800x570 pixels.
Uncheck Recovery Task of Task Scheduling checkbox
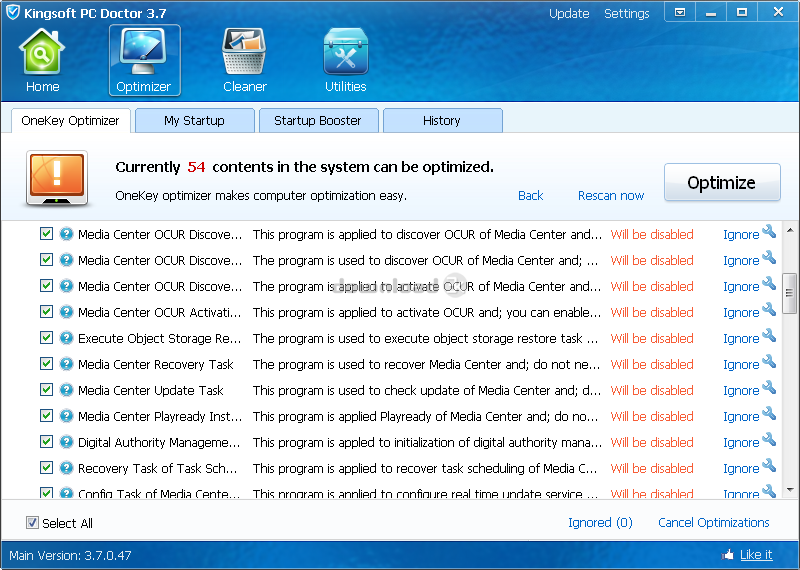coord(46,468)
